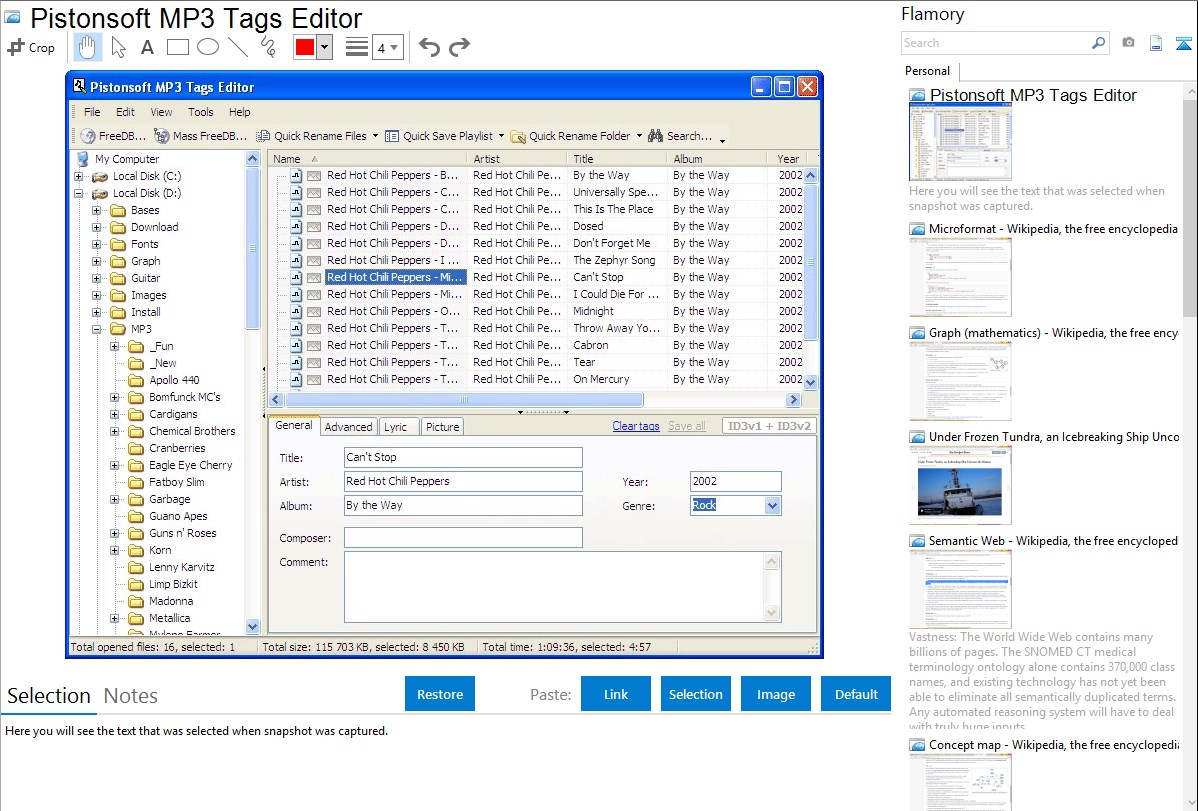Screen dimensions: 1198x811
Task: Click the Link paste button
Action: [x=616, y=694]
